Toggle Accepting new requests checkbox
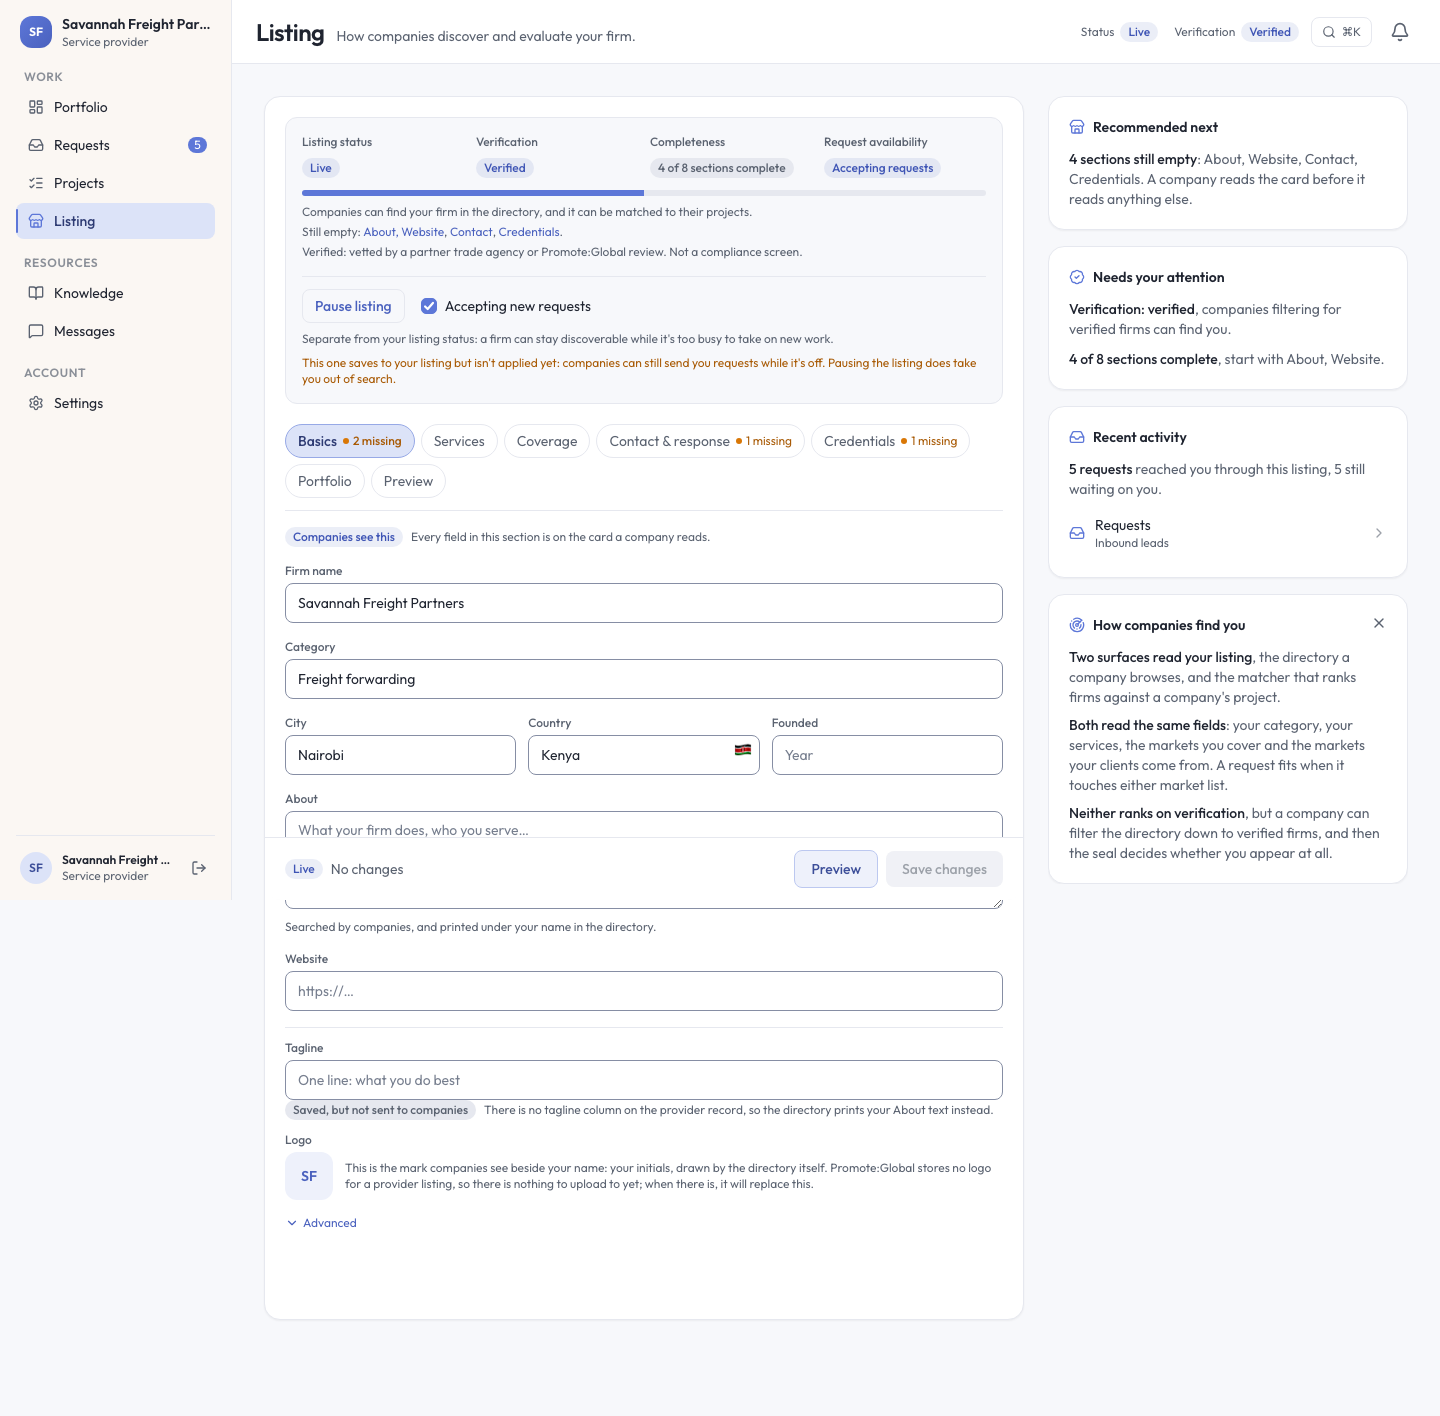This screenshot has height=1416, width=1440. click(x=429, y=306)
